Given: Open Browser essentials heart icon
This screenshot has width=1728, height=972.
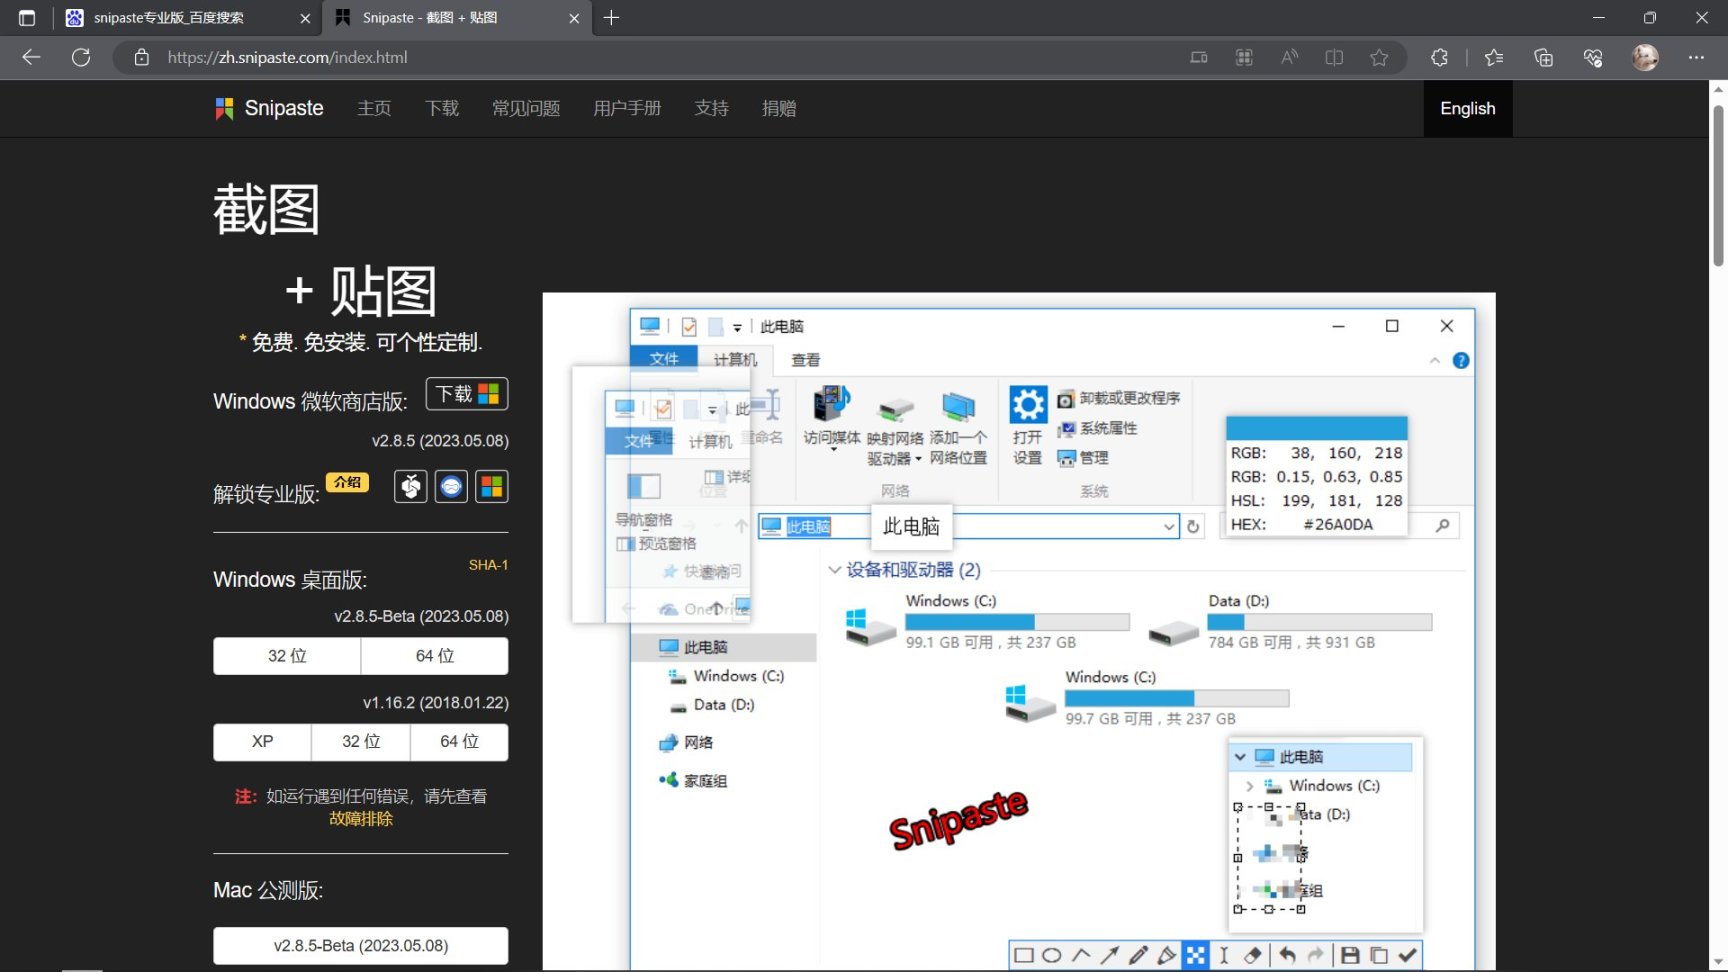Looking at the screenshot, I should [1593, 57].
